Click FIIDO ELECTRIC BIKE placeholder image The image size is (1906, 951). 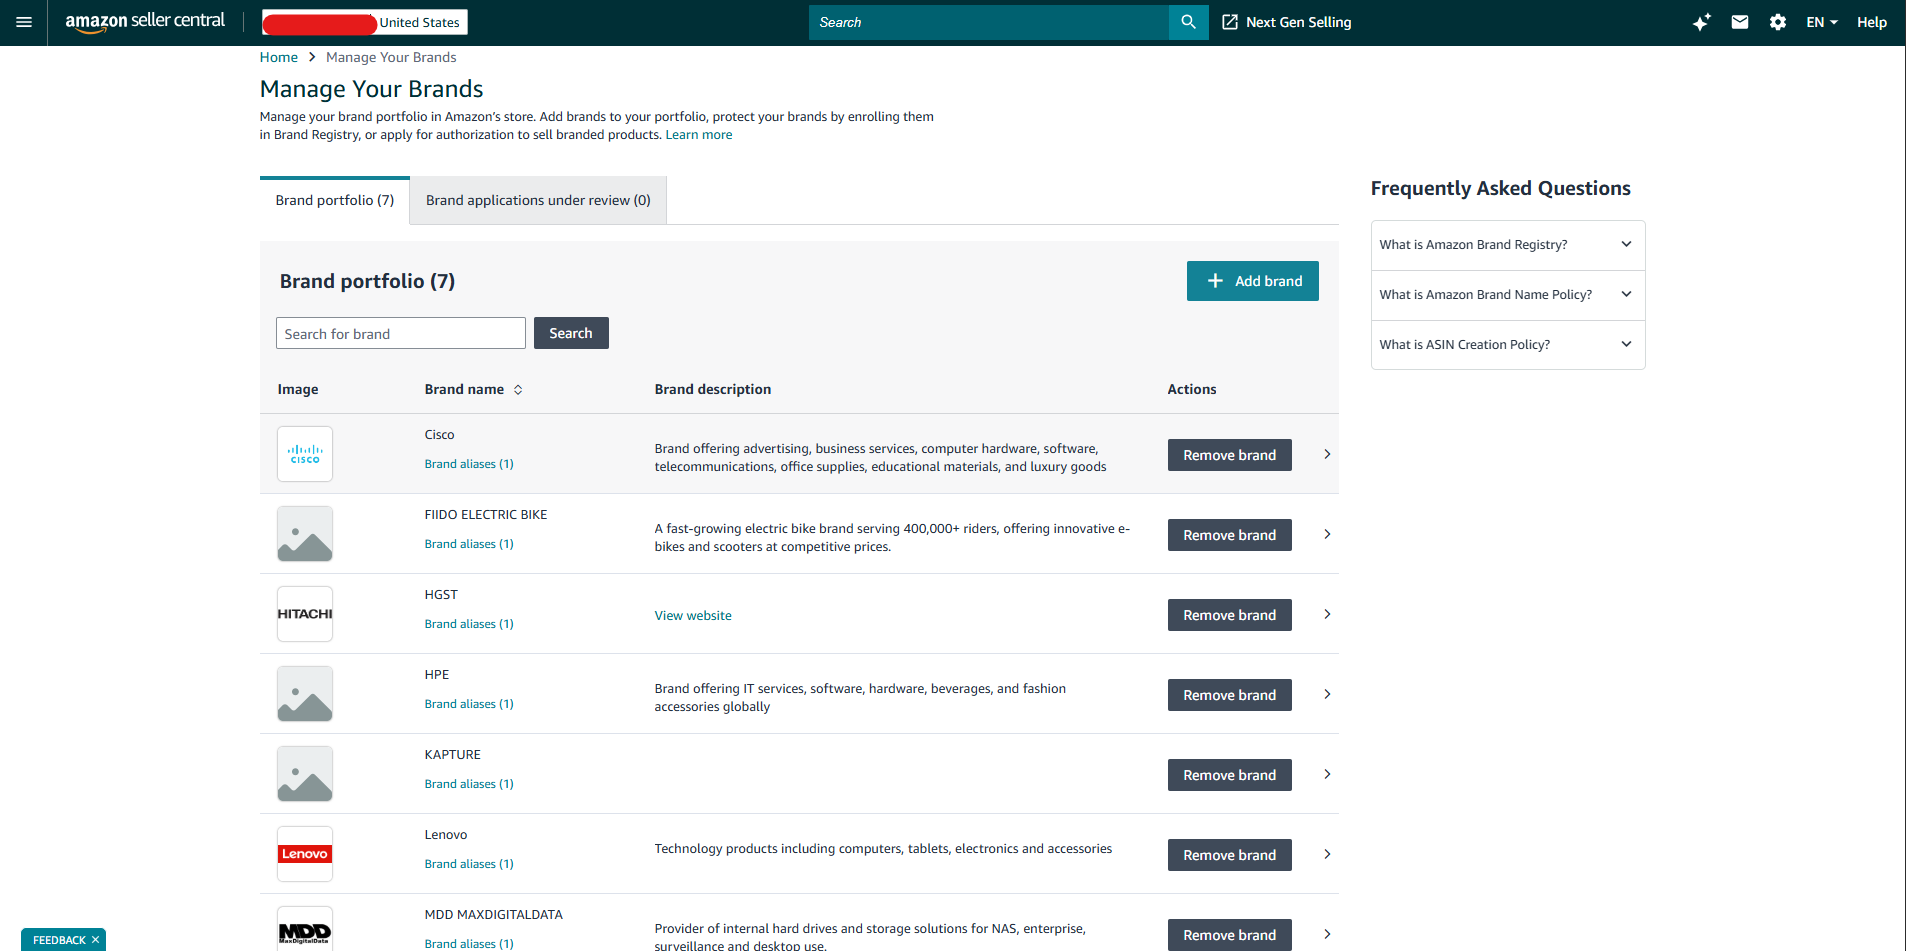coord(305,534)
